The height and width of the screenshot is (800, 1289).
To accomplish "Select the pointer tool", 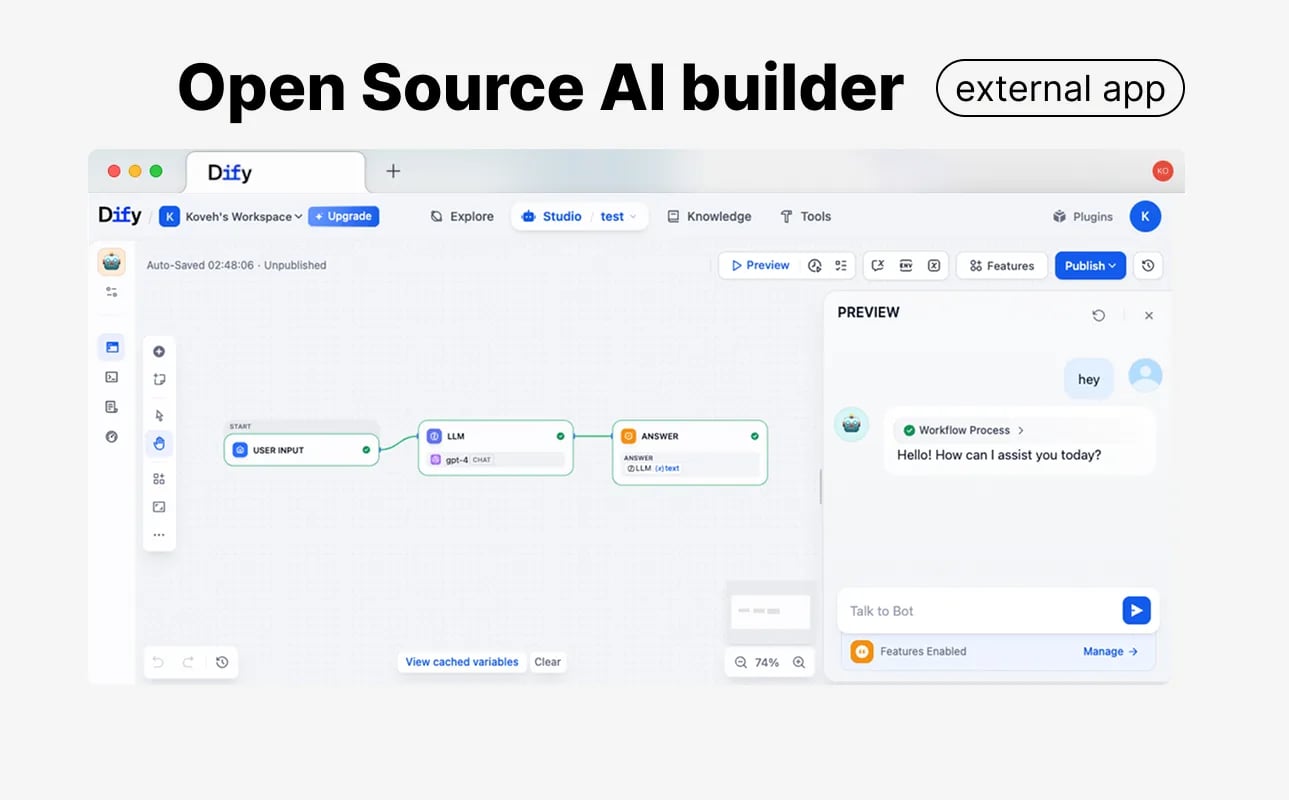I will [x=159, y=414].
